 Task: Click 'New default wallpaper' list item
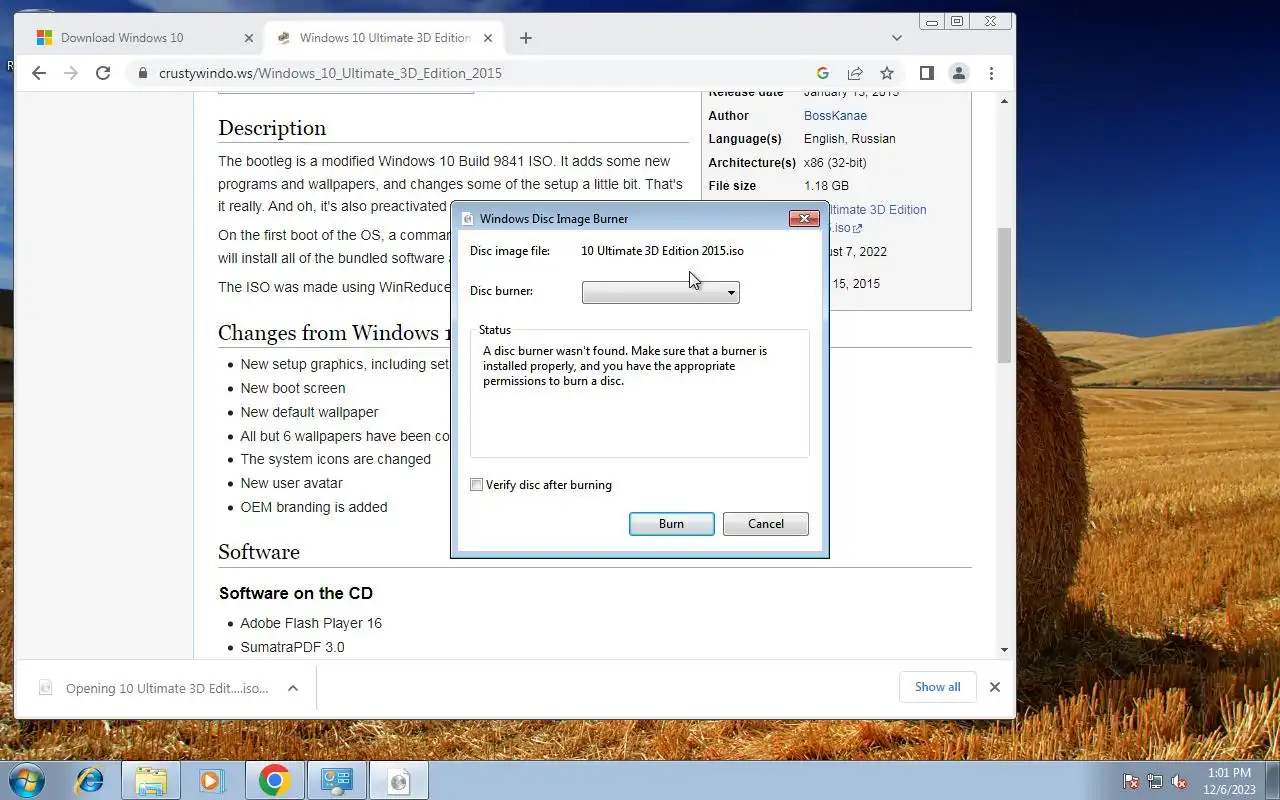pos(309,412)
